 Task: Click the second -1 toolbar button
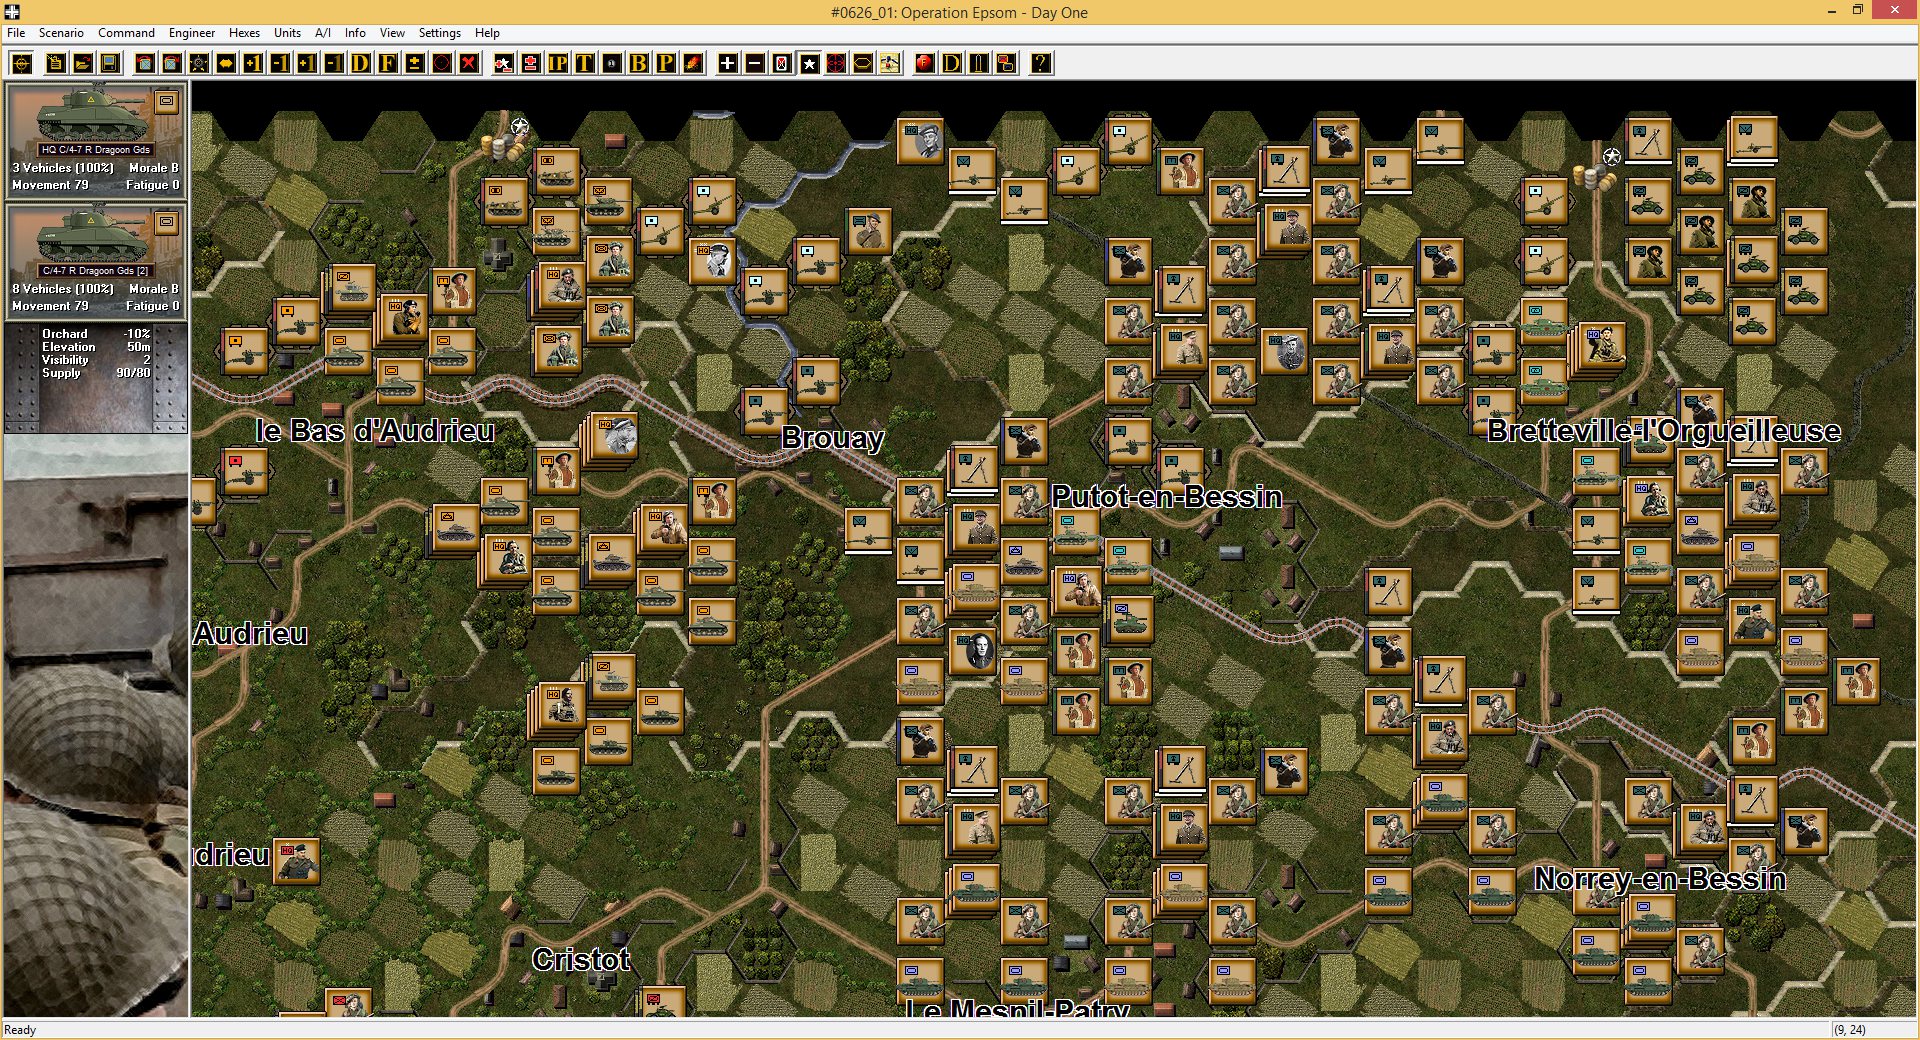pos(333,64)
